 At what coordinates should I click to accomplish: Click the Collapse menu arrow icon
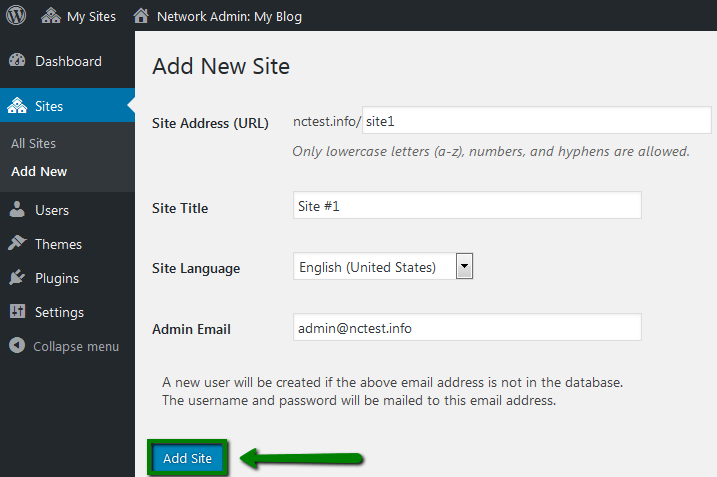[x=17, y=345]
